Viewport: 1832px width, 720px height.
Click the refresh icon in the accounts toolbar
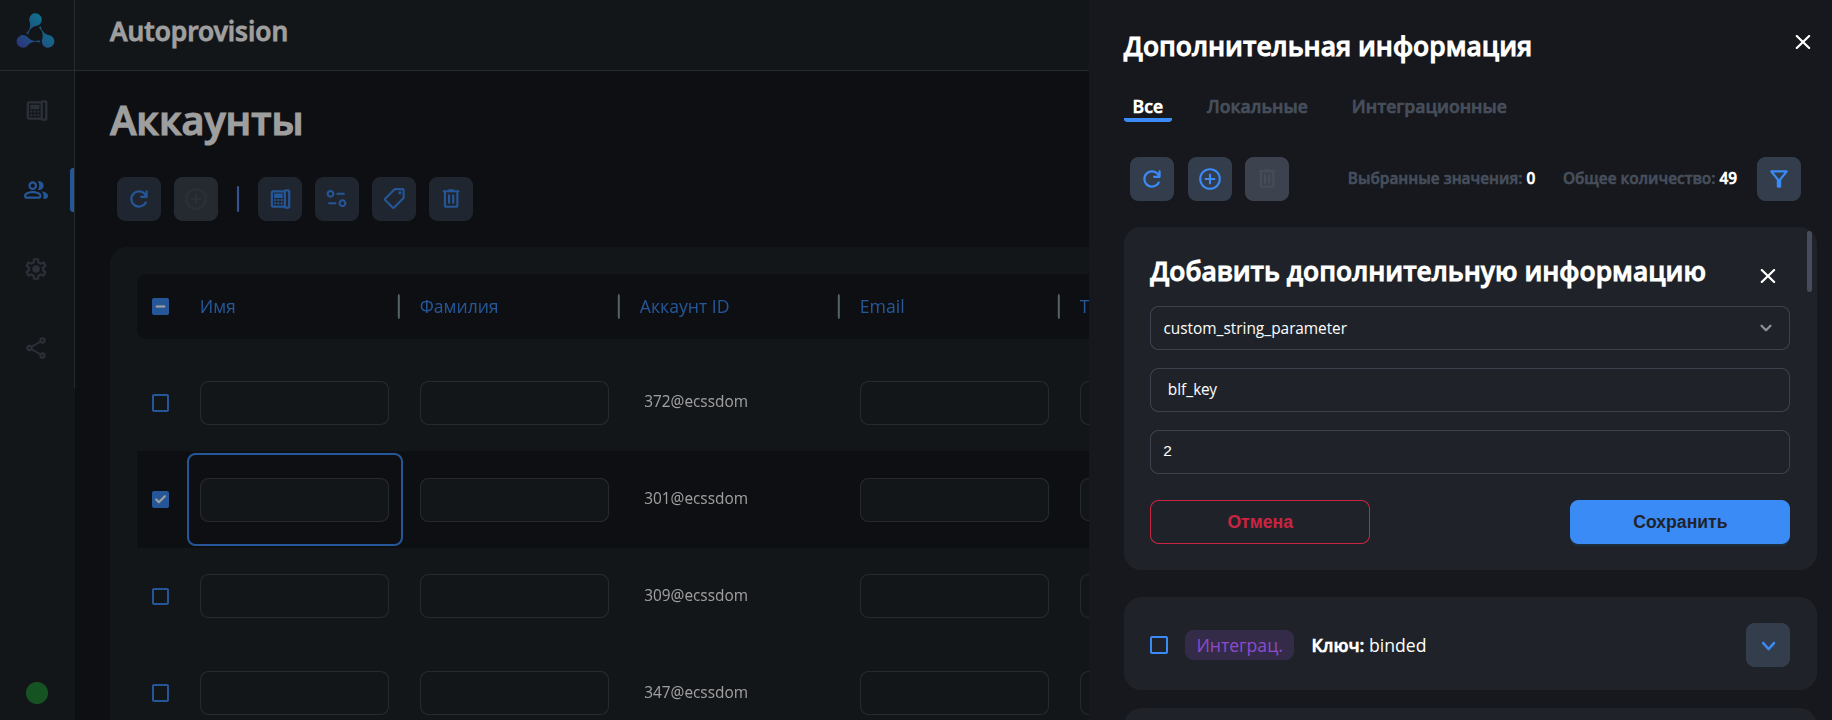click(139, 199)
